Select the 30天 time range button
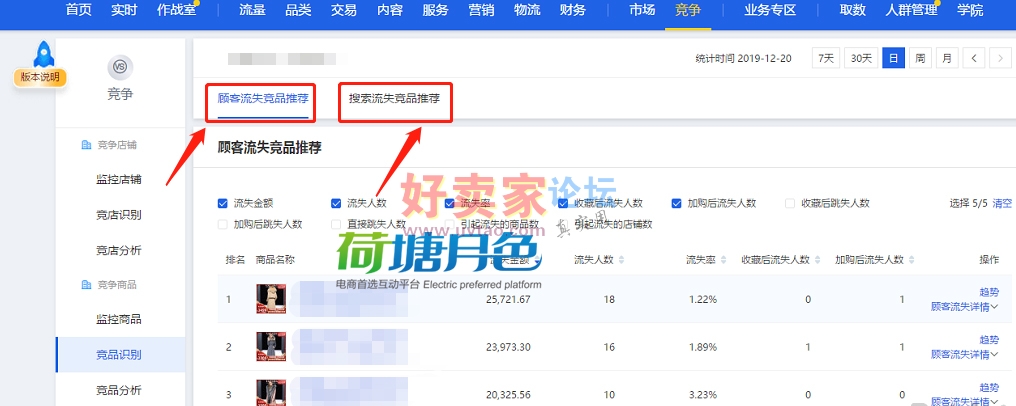 860,58
